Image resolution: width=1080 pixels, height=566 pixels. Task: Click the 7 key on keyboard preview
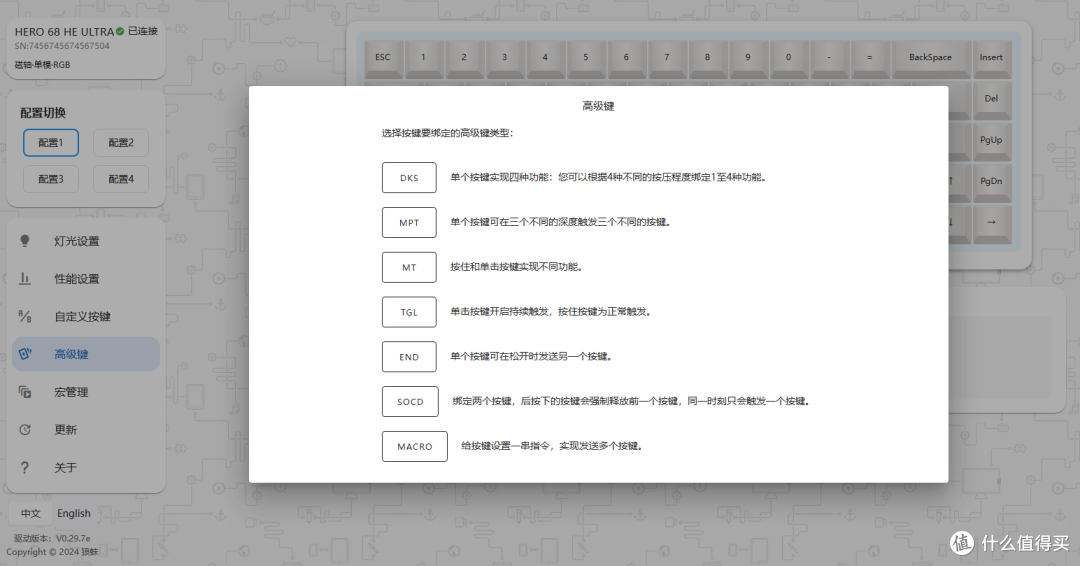pyautogui.click(x=667, y=58)
